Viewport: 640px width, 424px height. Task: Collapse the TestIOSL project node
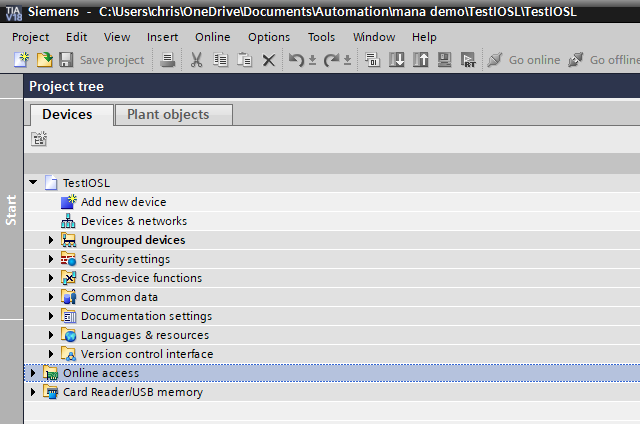coord(33,182)
